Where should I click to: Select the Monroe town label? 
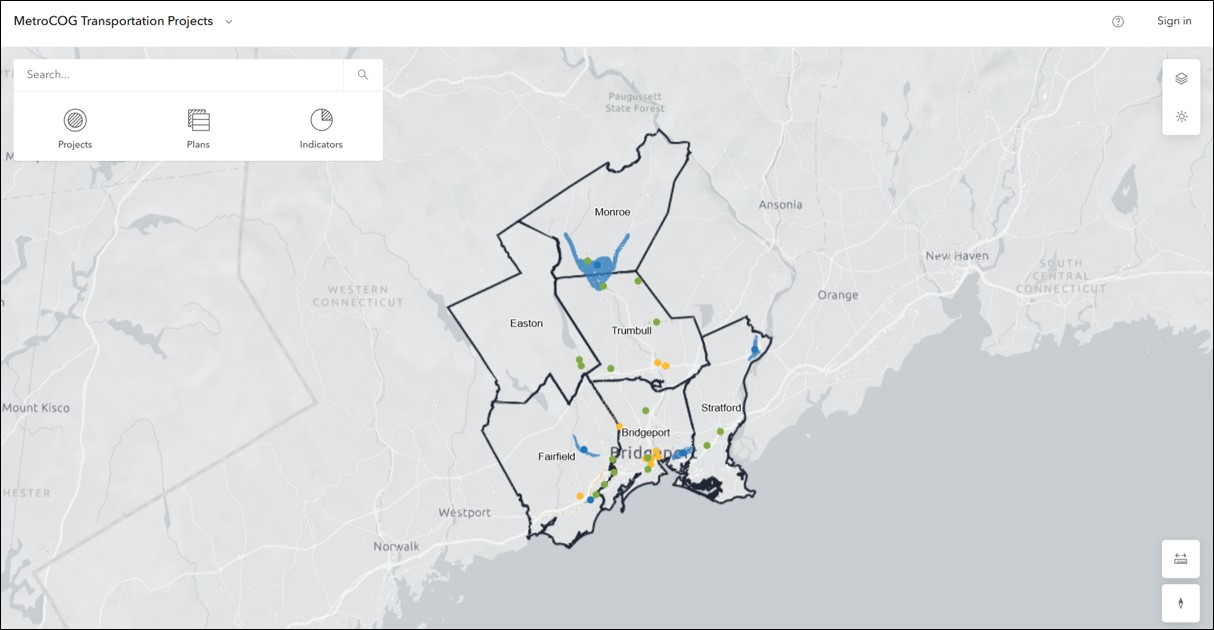[x=612, y=212]
